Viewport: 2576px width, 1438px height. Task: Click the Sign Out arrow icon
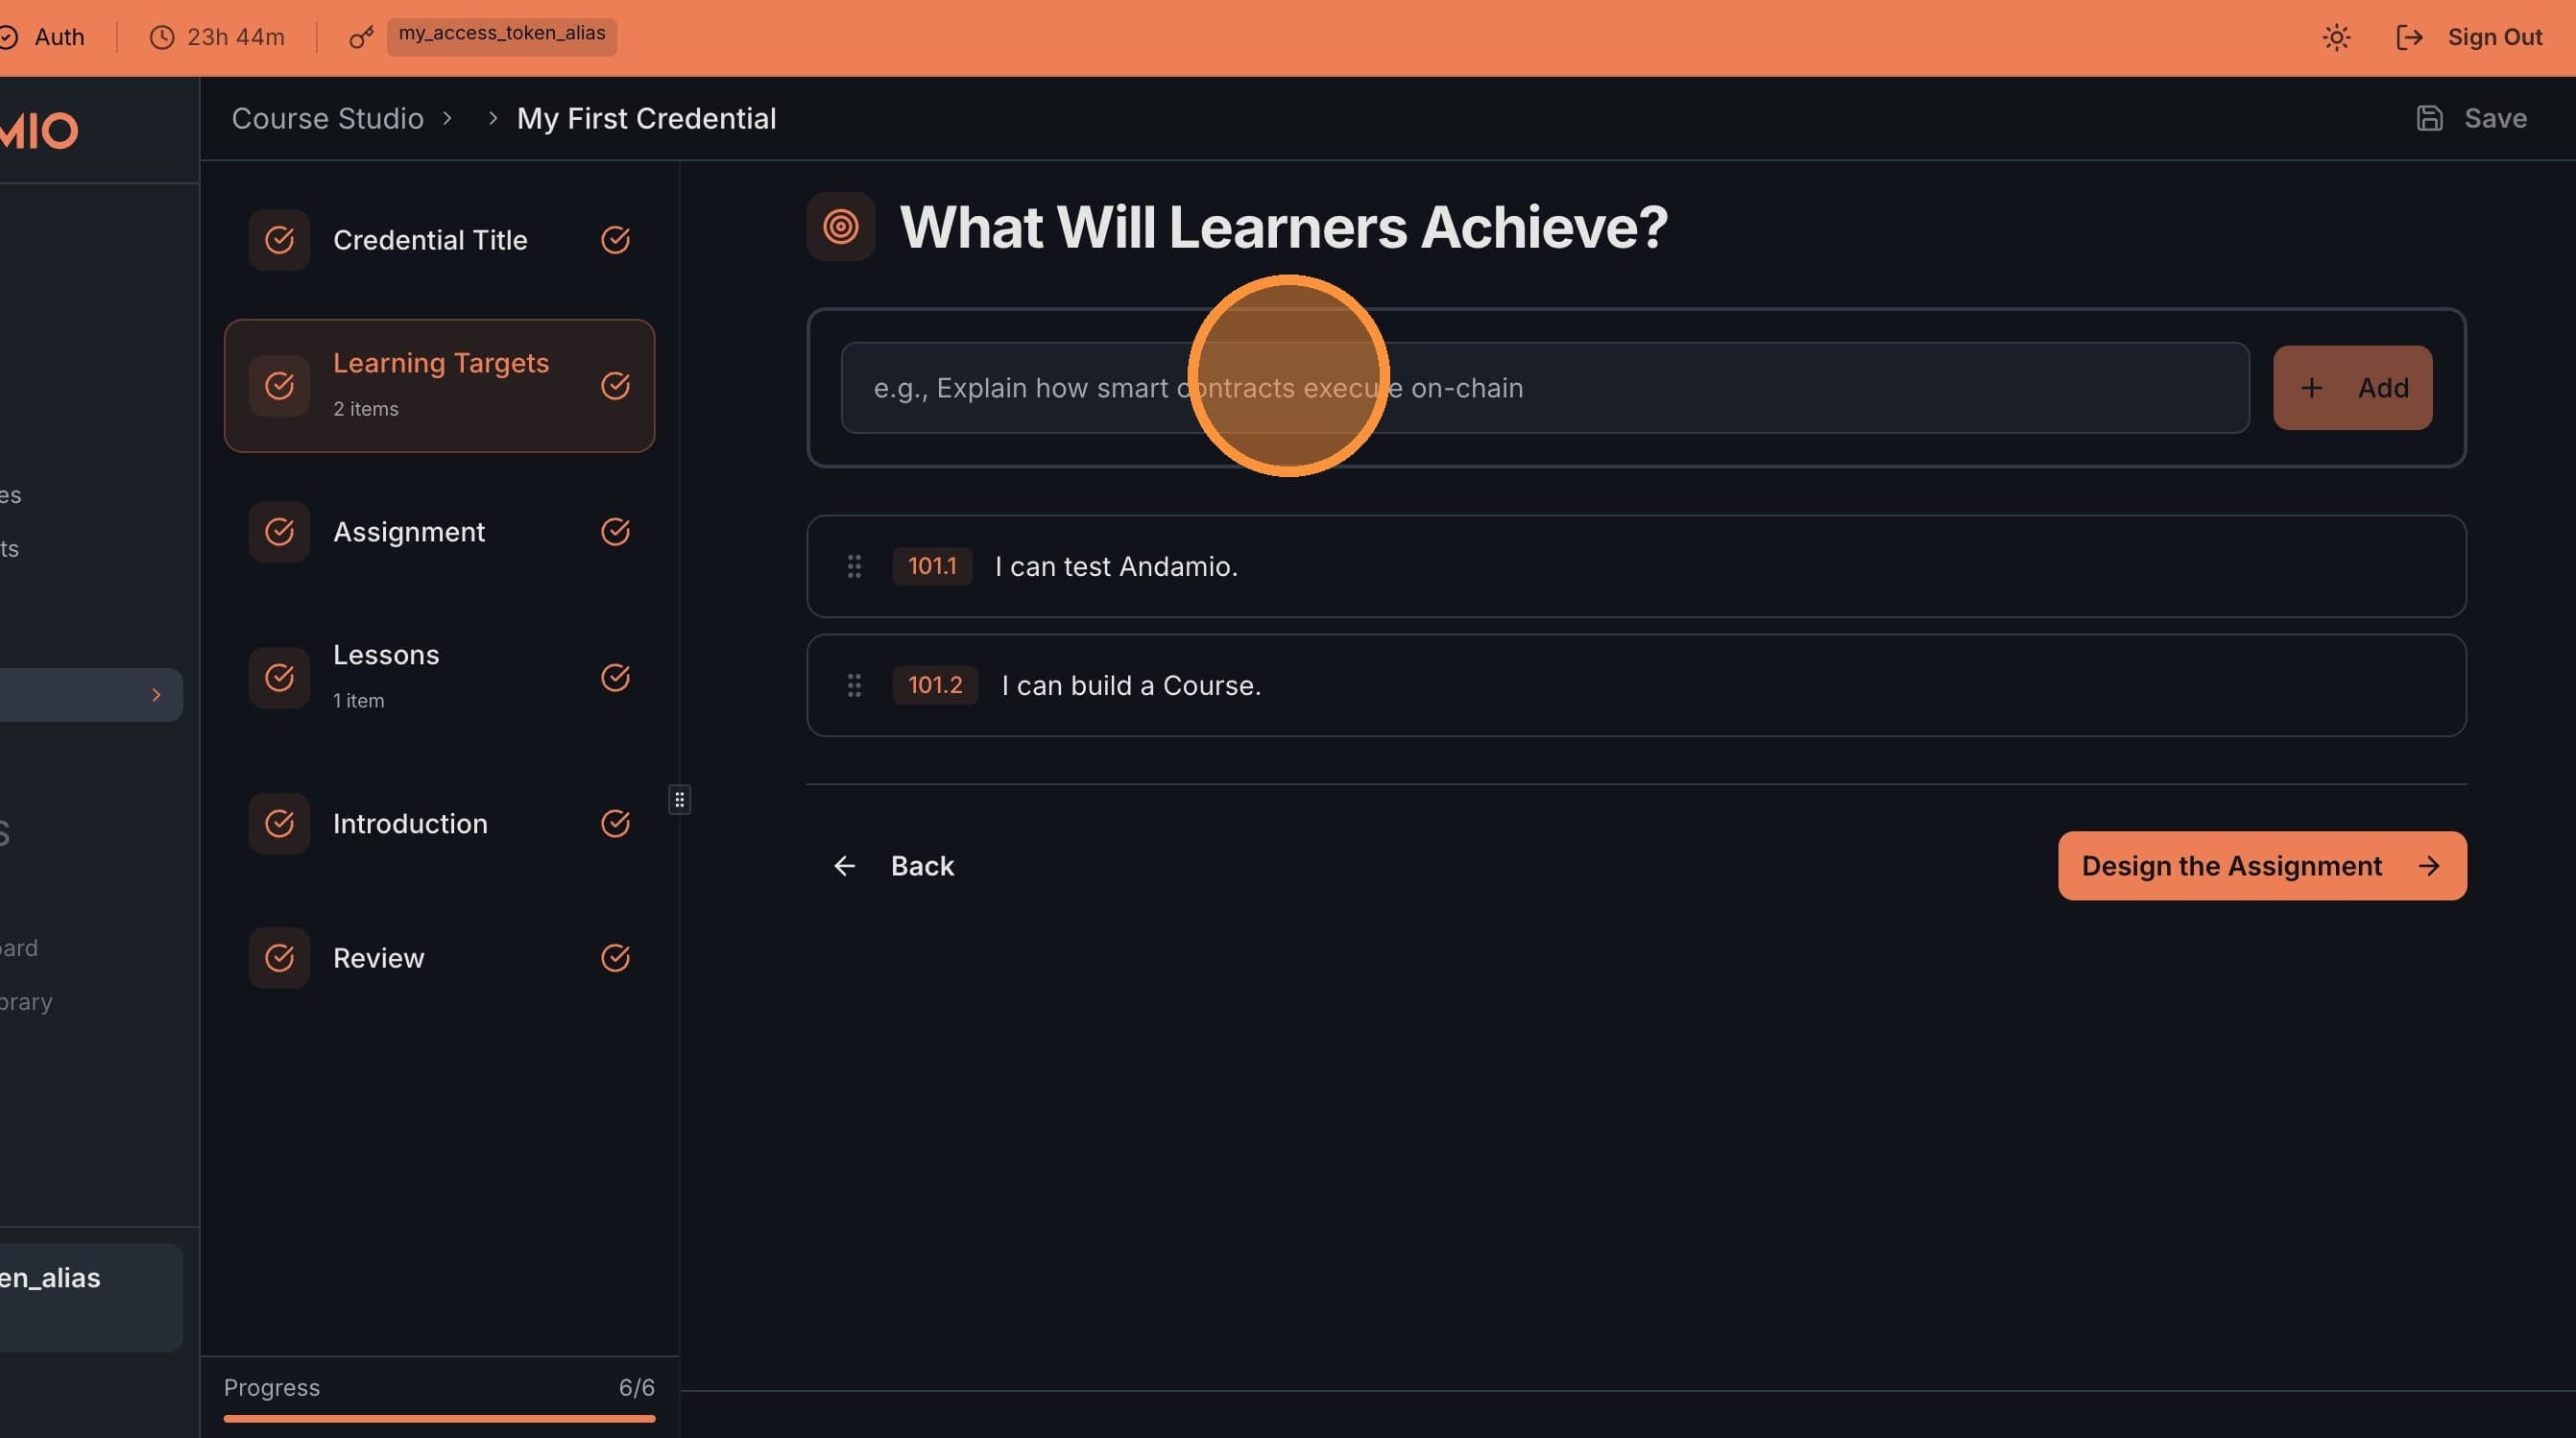pos(2409,38)
